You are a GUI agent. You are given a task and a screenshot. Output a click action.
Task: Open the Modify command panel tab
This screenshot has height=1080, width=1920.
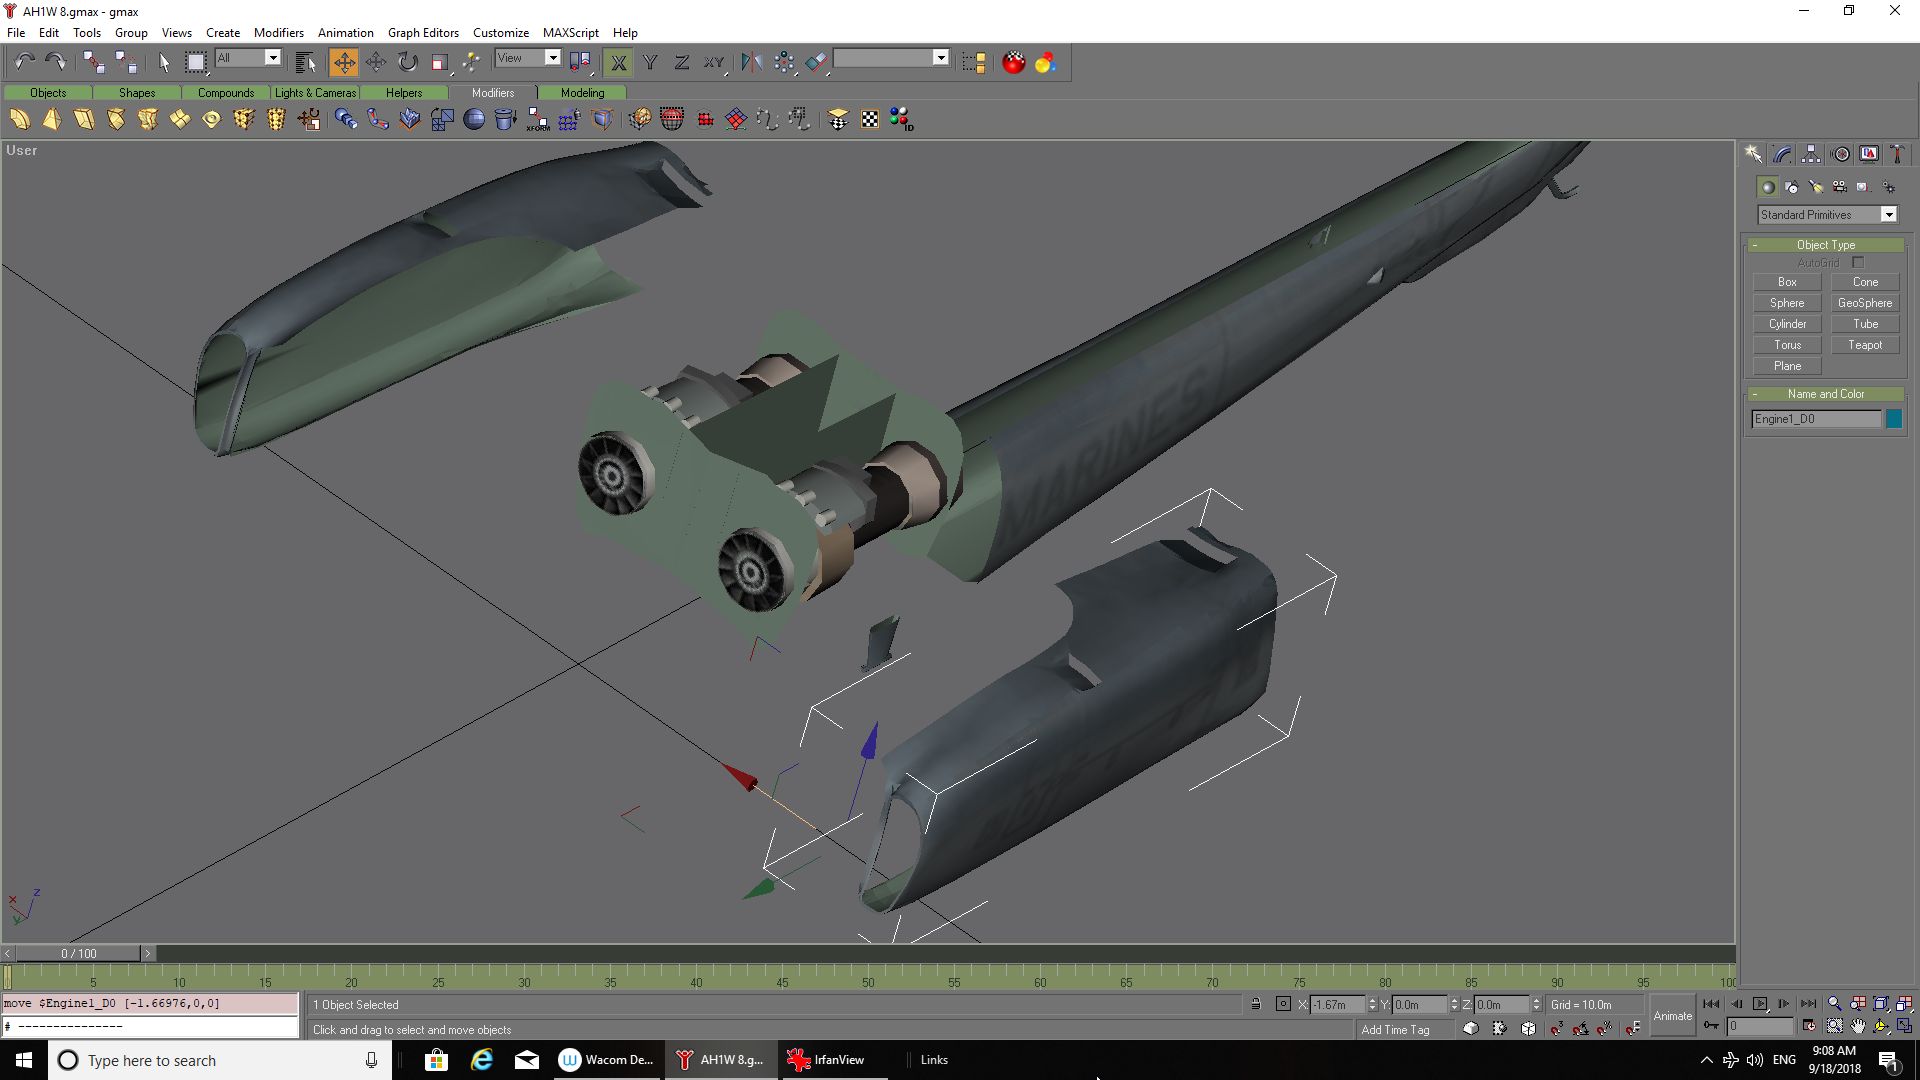coord(1782,154)
